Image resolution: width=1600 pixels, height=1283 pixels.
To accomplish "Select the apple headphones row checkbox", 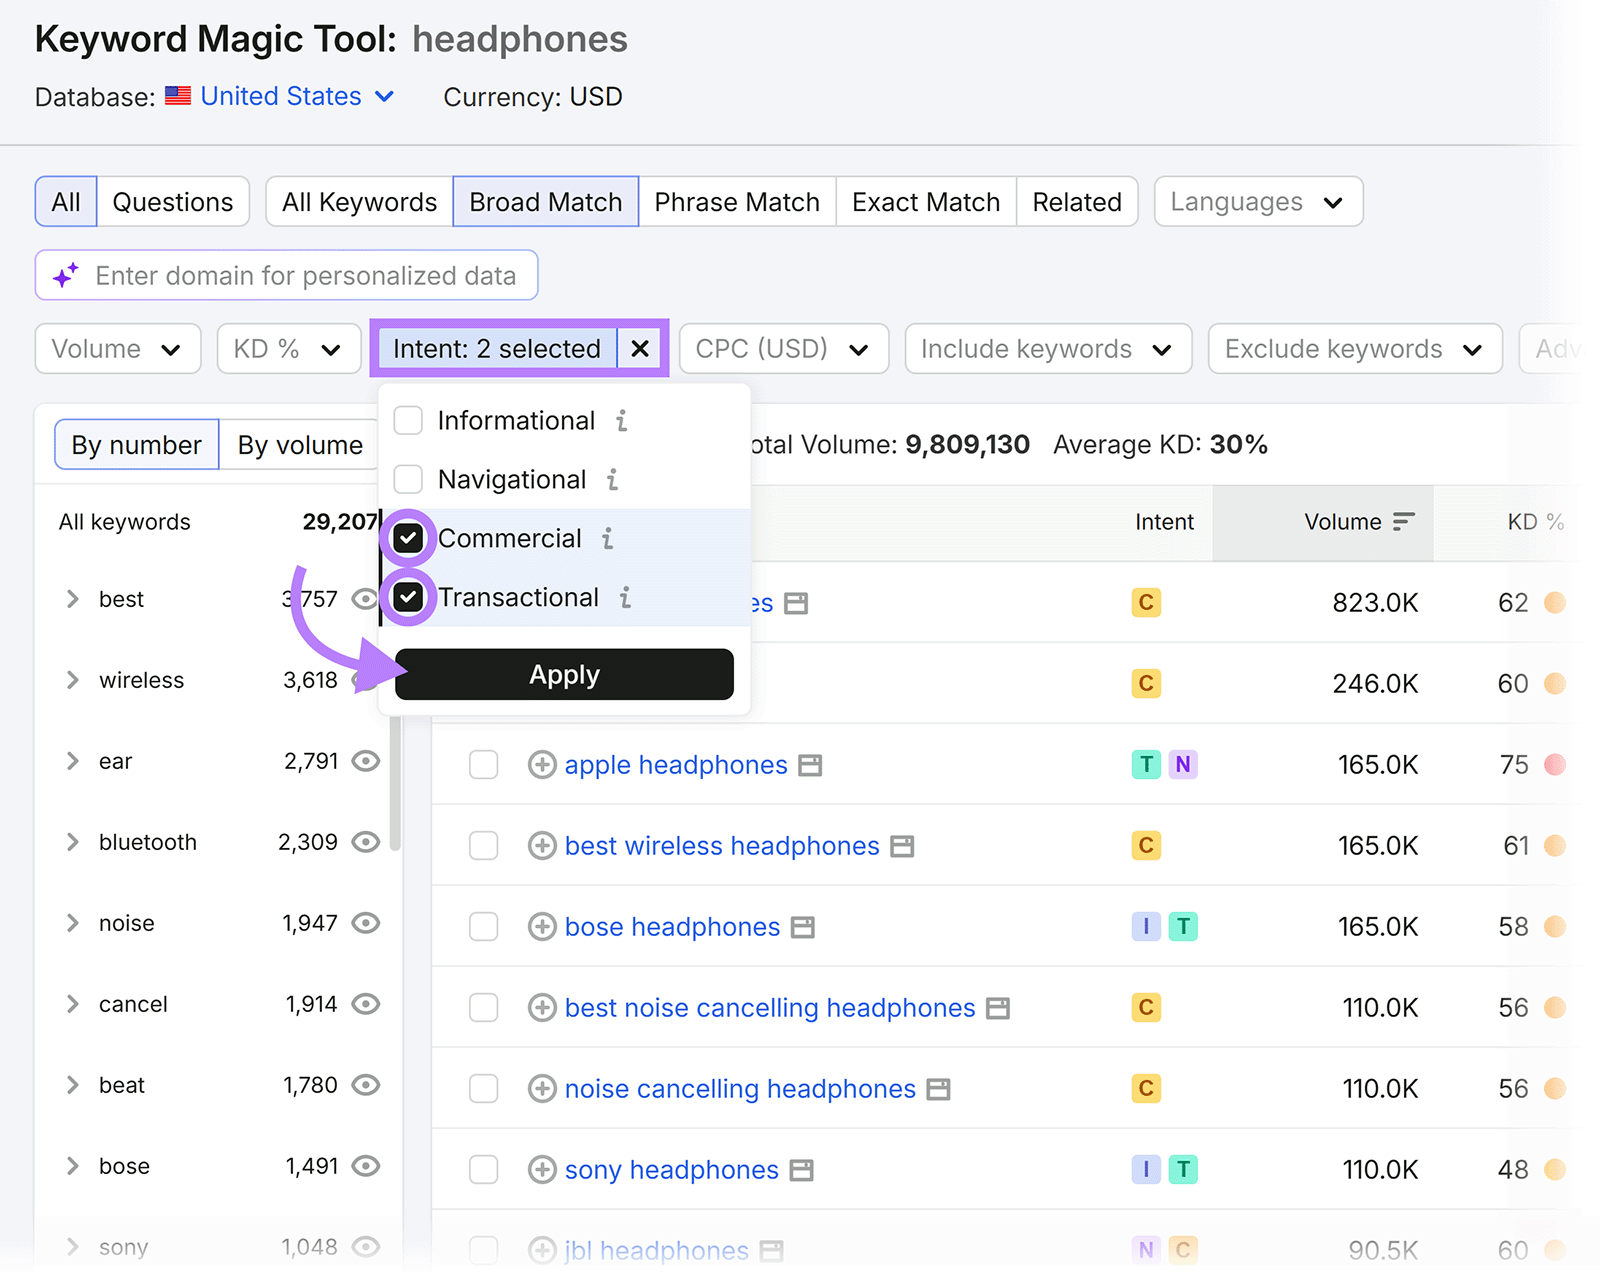I will (x=484, y=766).
